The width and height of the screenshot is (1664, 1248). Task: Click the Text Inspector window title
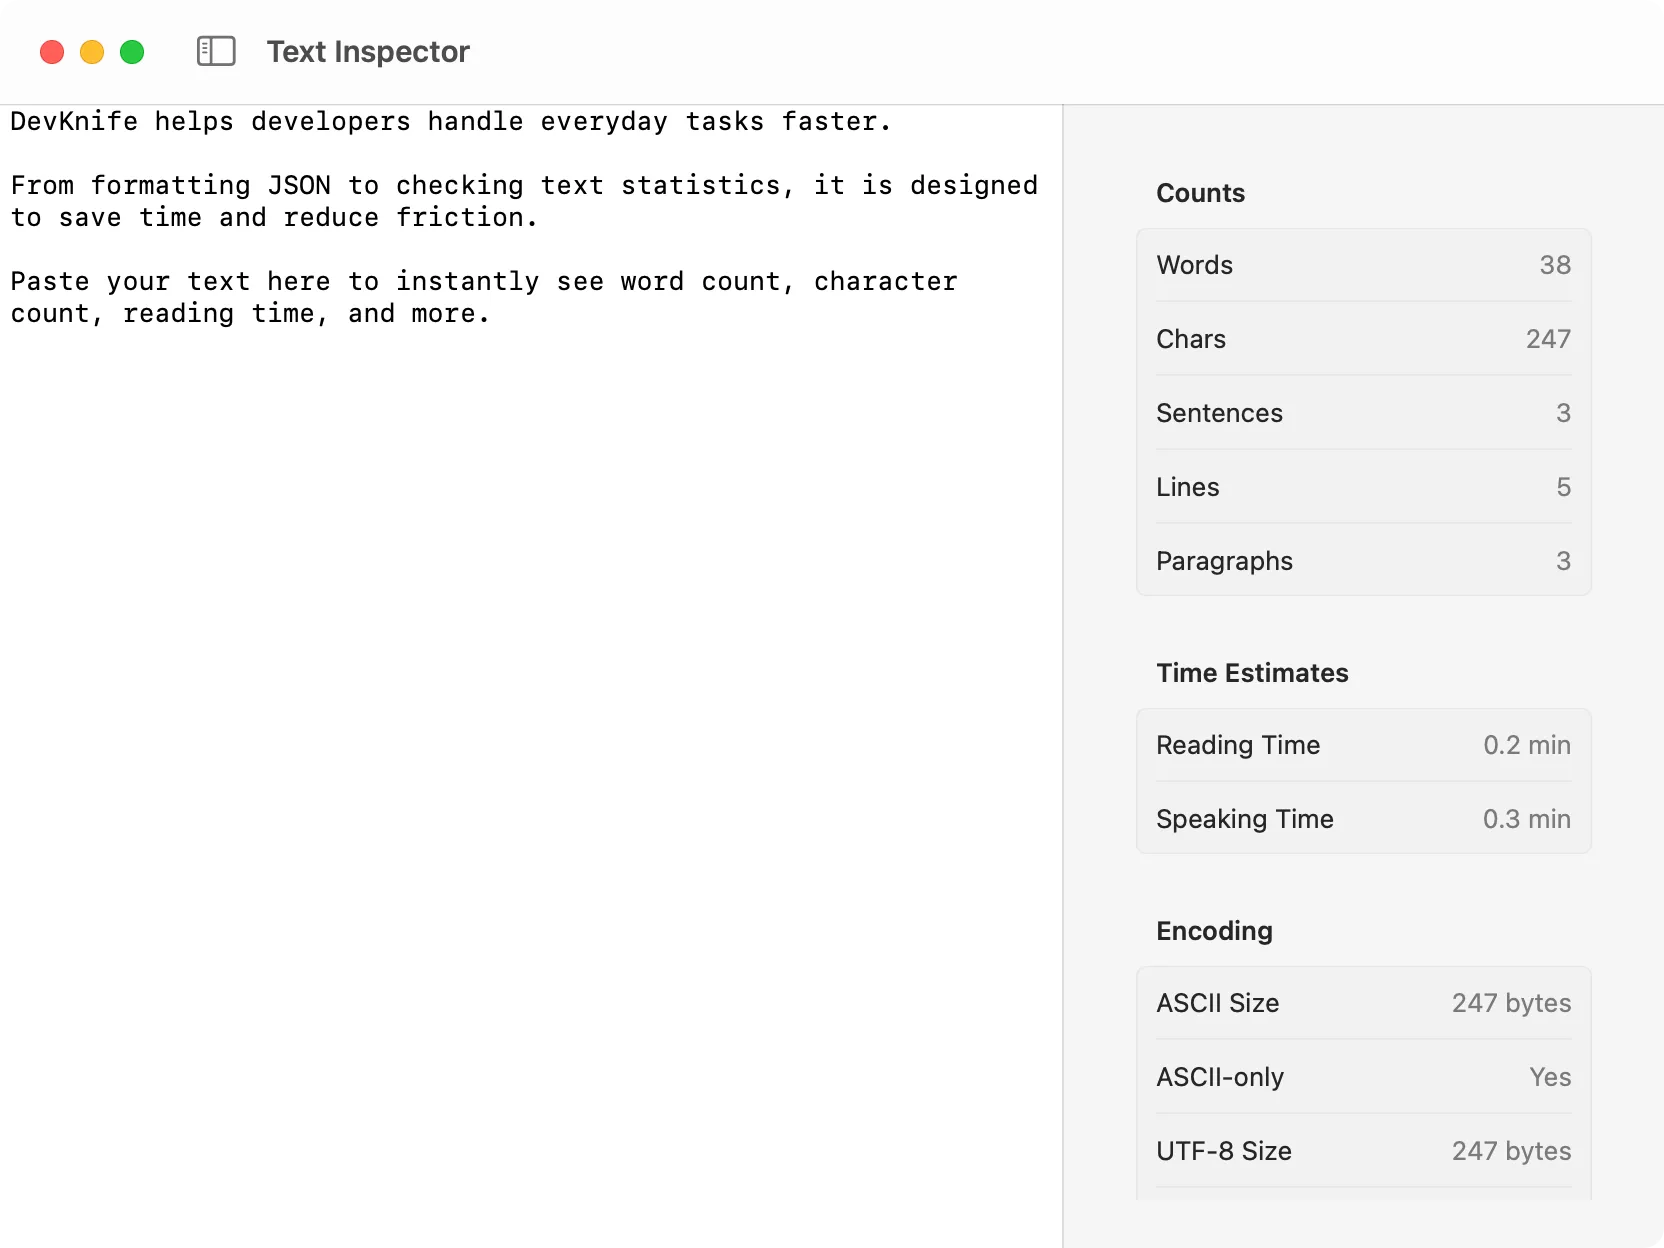[367, 51]
